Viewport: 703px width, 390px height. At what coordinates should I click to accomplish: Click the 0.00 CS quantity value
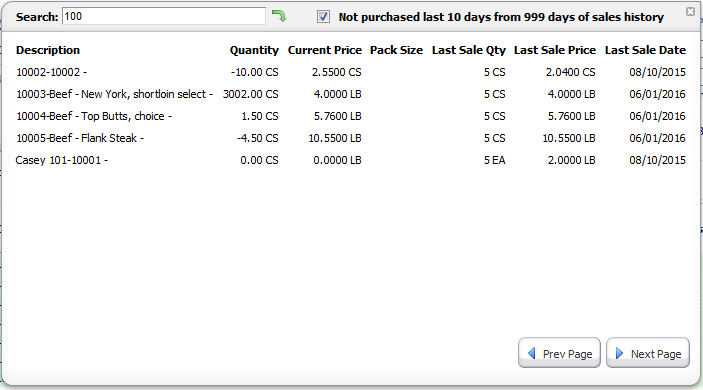coord(259,160)
